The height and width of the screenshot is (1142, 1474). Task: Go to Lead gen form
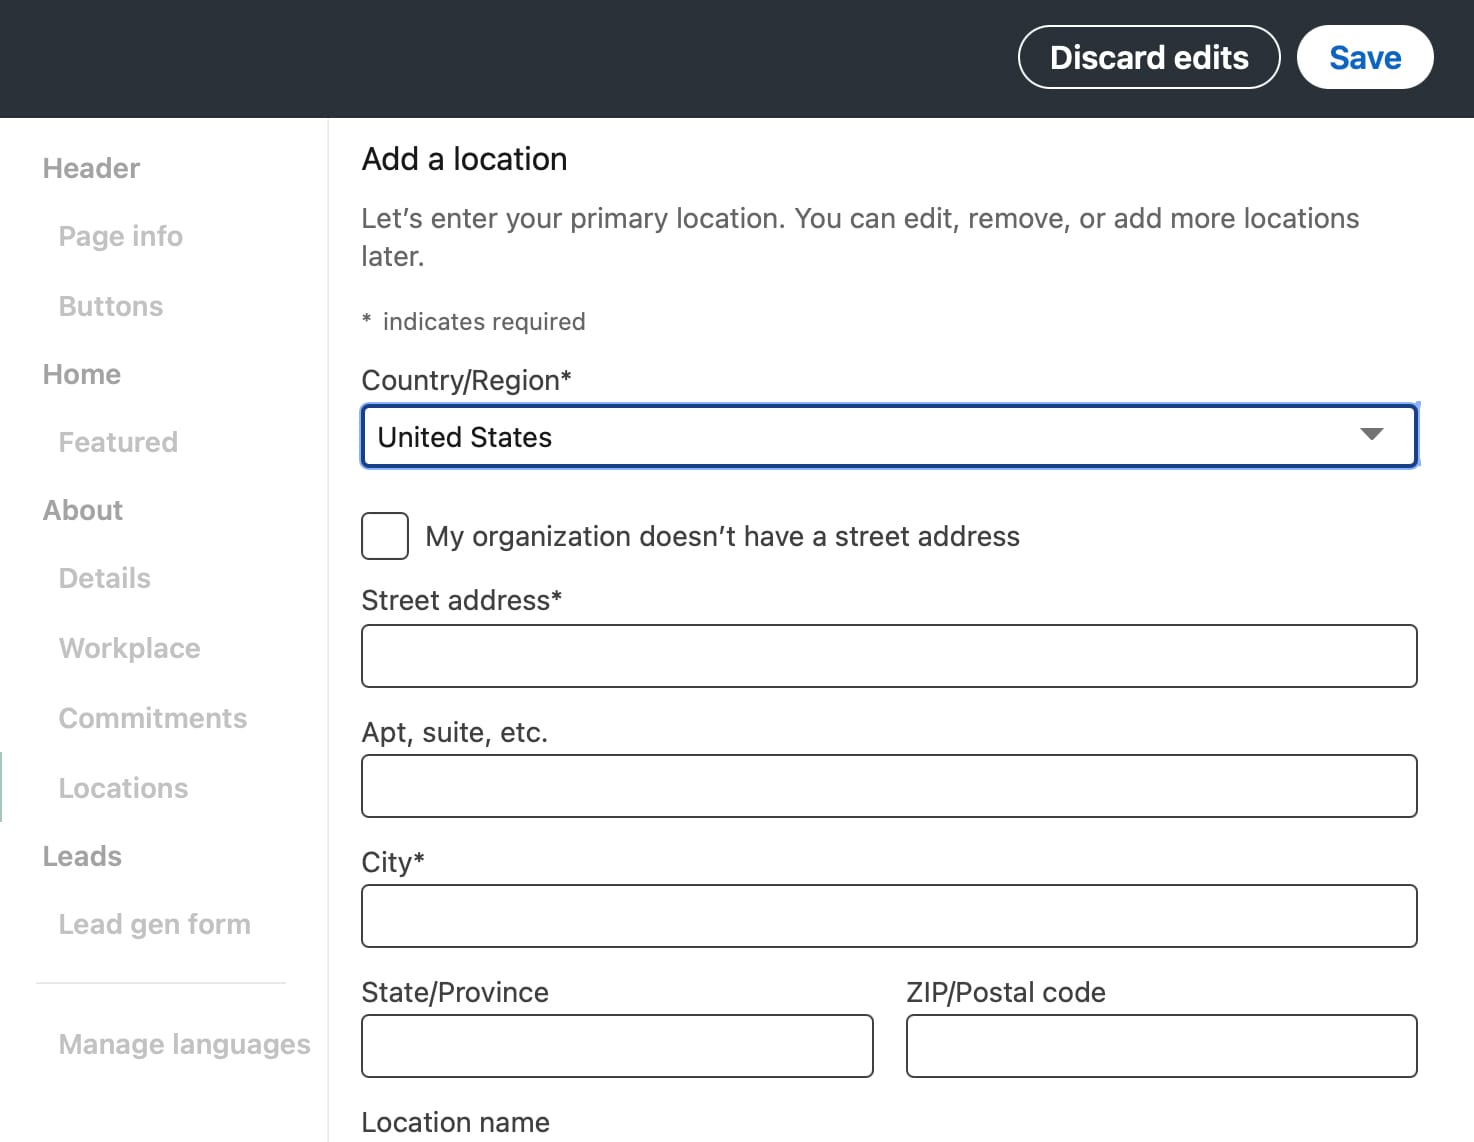[x=155, y=924]
